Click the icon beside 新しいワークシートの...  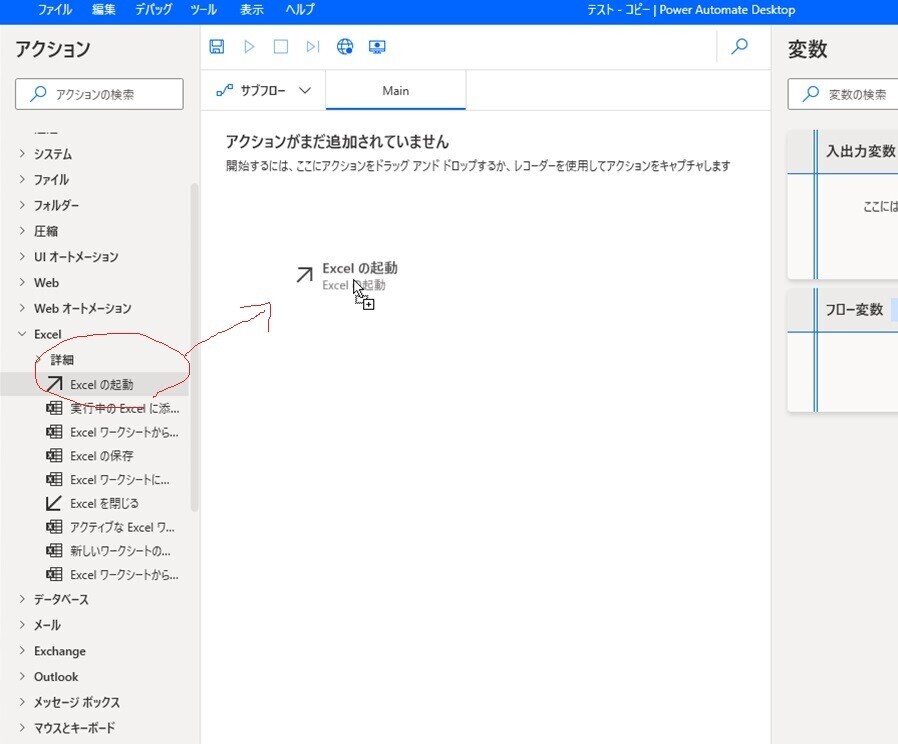54,551
